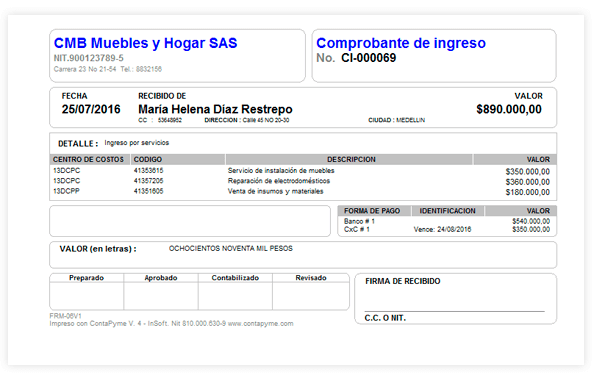Image resolution: width=596 pixels, height=383 pixels.
Task: Click the address line Carrera 23 No 21-54
Action: pyautogui.click(x=85, y=69)
